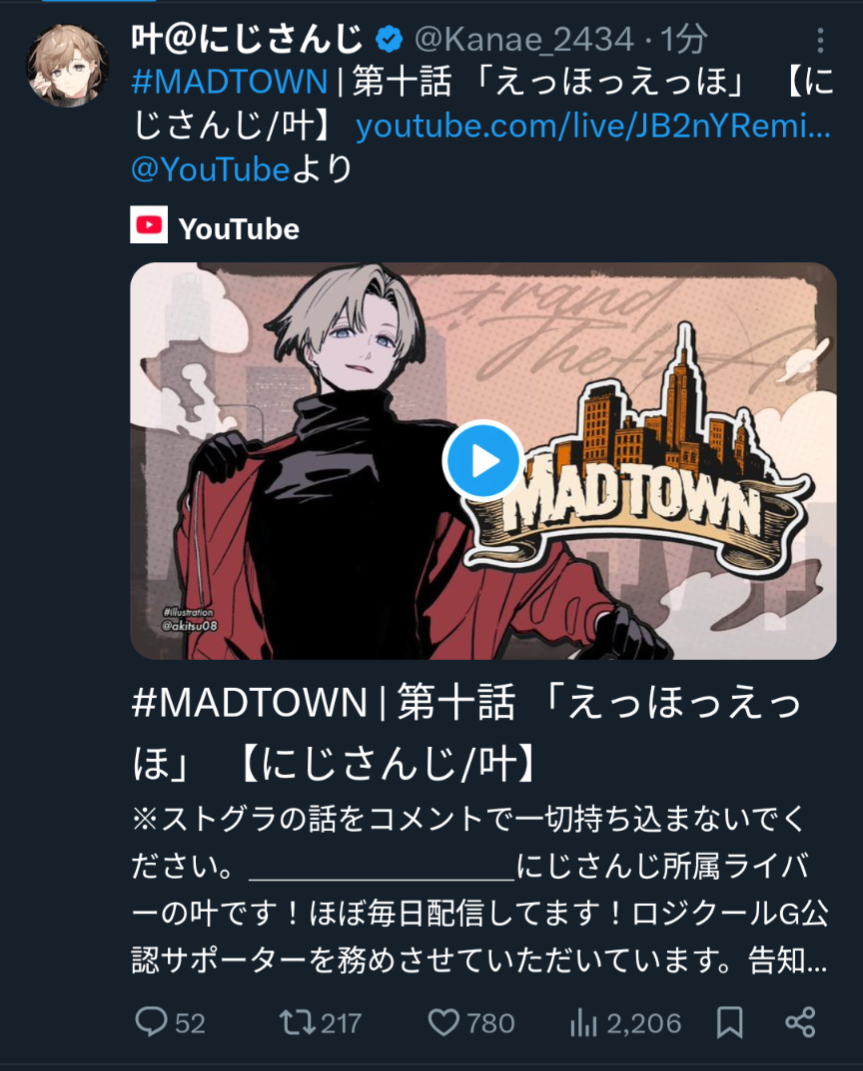The height and width of the screenshot is (1071, 863).
Task: Open Kanae's profile avatar
Action: tap(68, 66)
